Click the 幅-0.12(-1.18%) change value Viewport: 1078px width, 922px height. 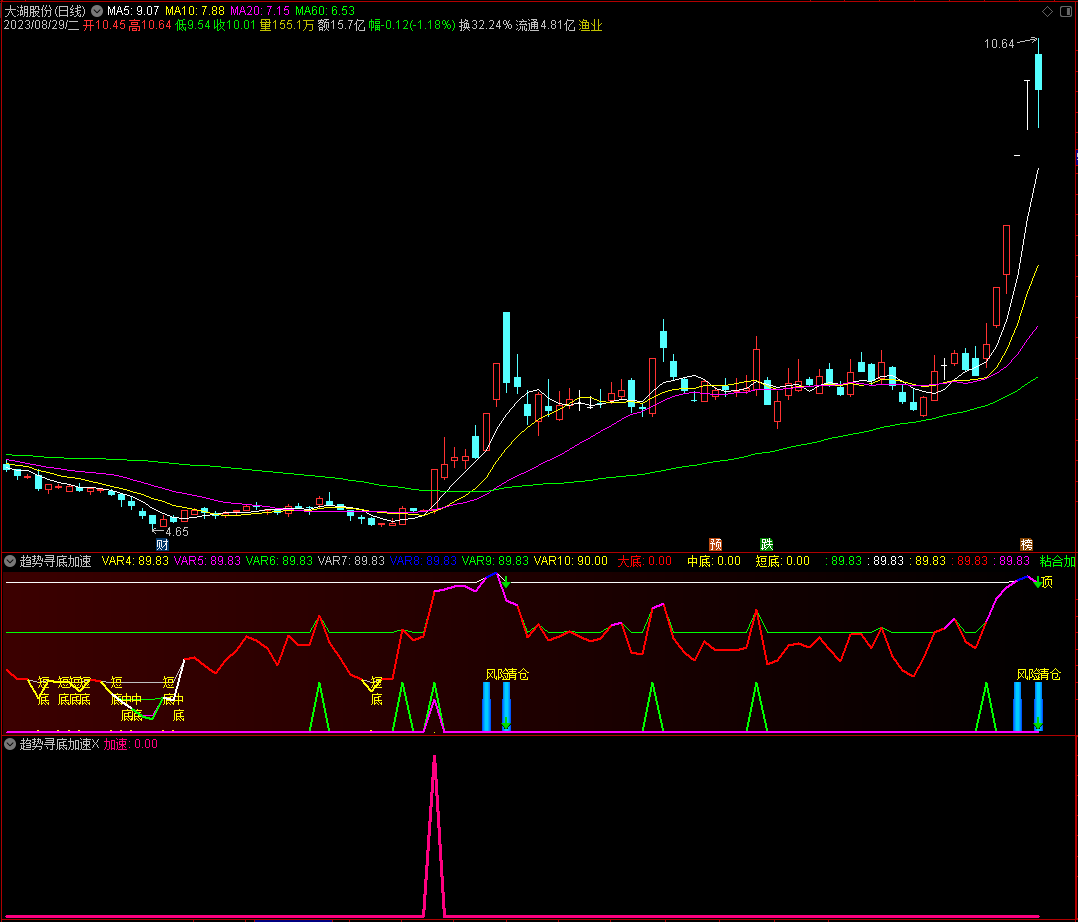coord(412,25)
